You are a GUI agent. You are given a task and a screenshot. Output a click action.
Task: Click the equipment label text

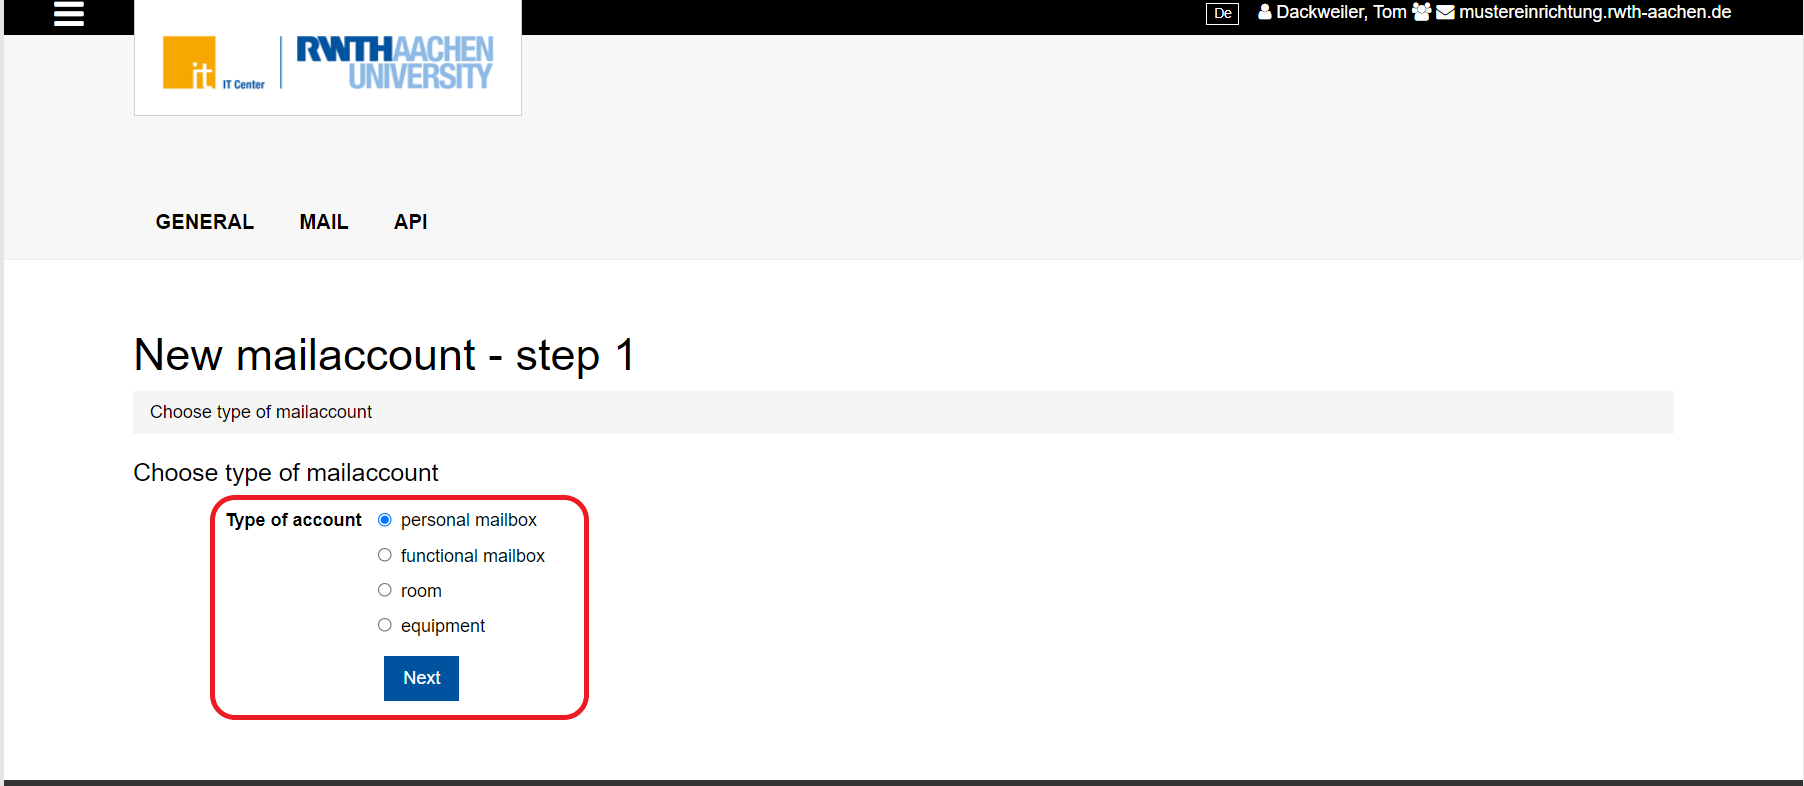443,626
